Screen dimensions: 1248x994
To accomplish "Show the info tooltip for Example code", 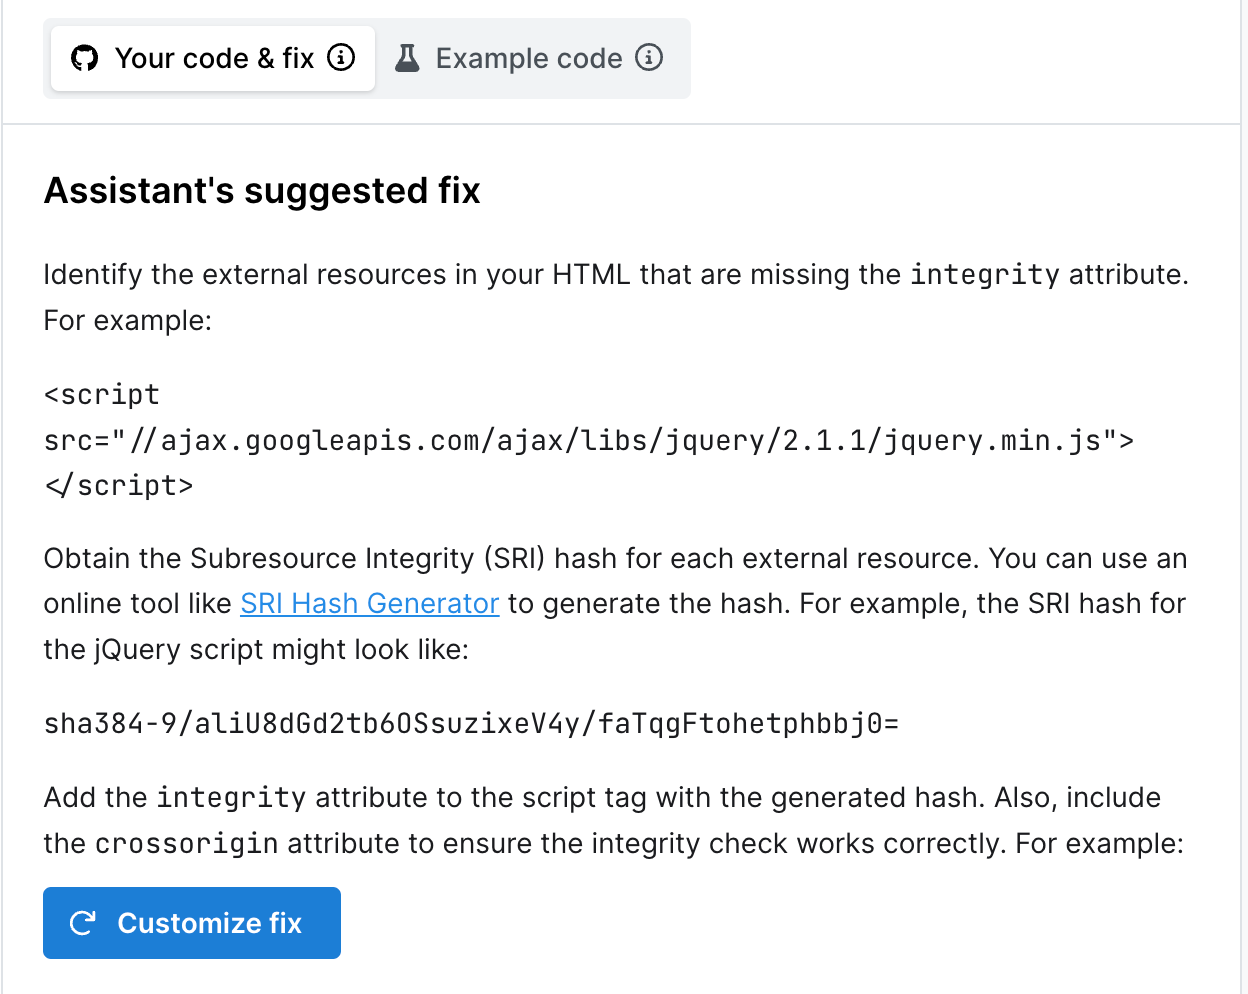I will coord(649,58).
